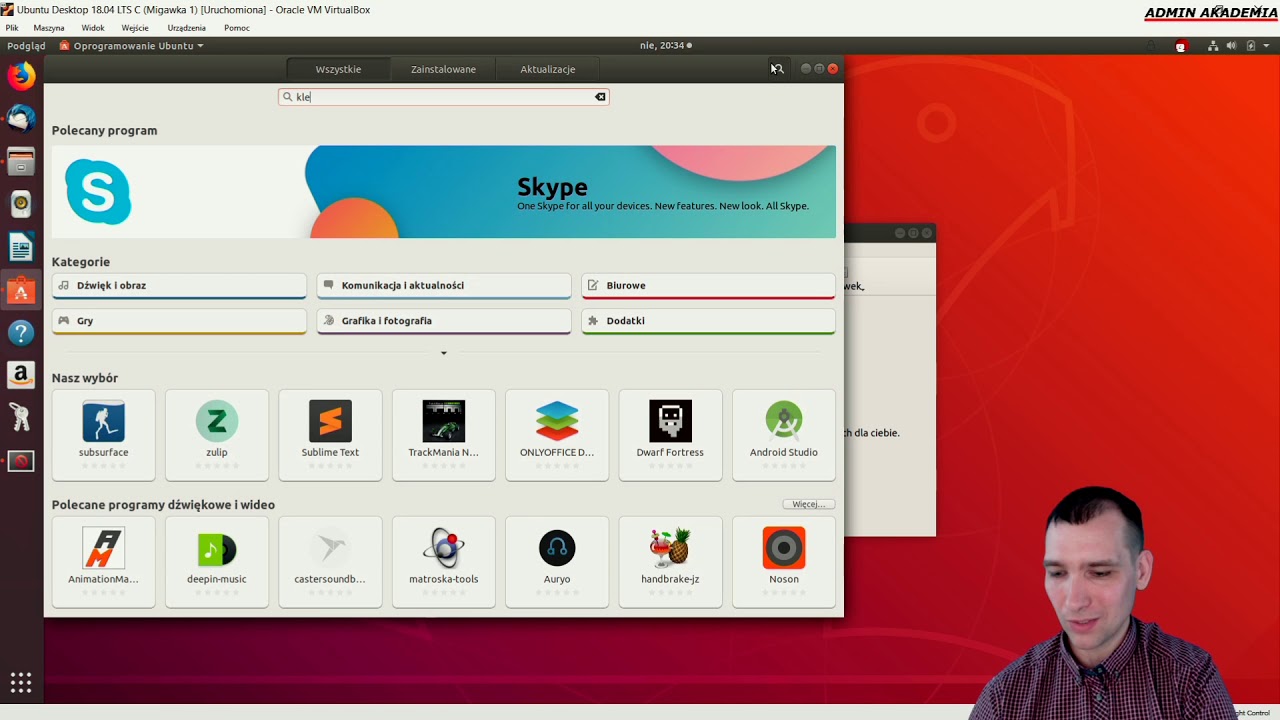Select the Sublime Text app
This screenshot has width=1280, height=720.
[330, 435]
